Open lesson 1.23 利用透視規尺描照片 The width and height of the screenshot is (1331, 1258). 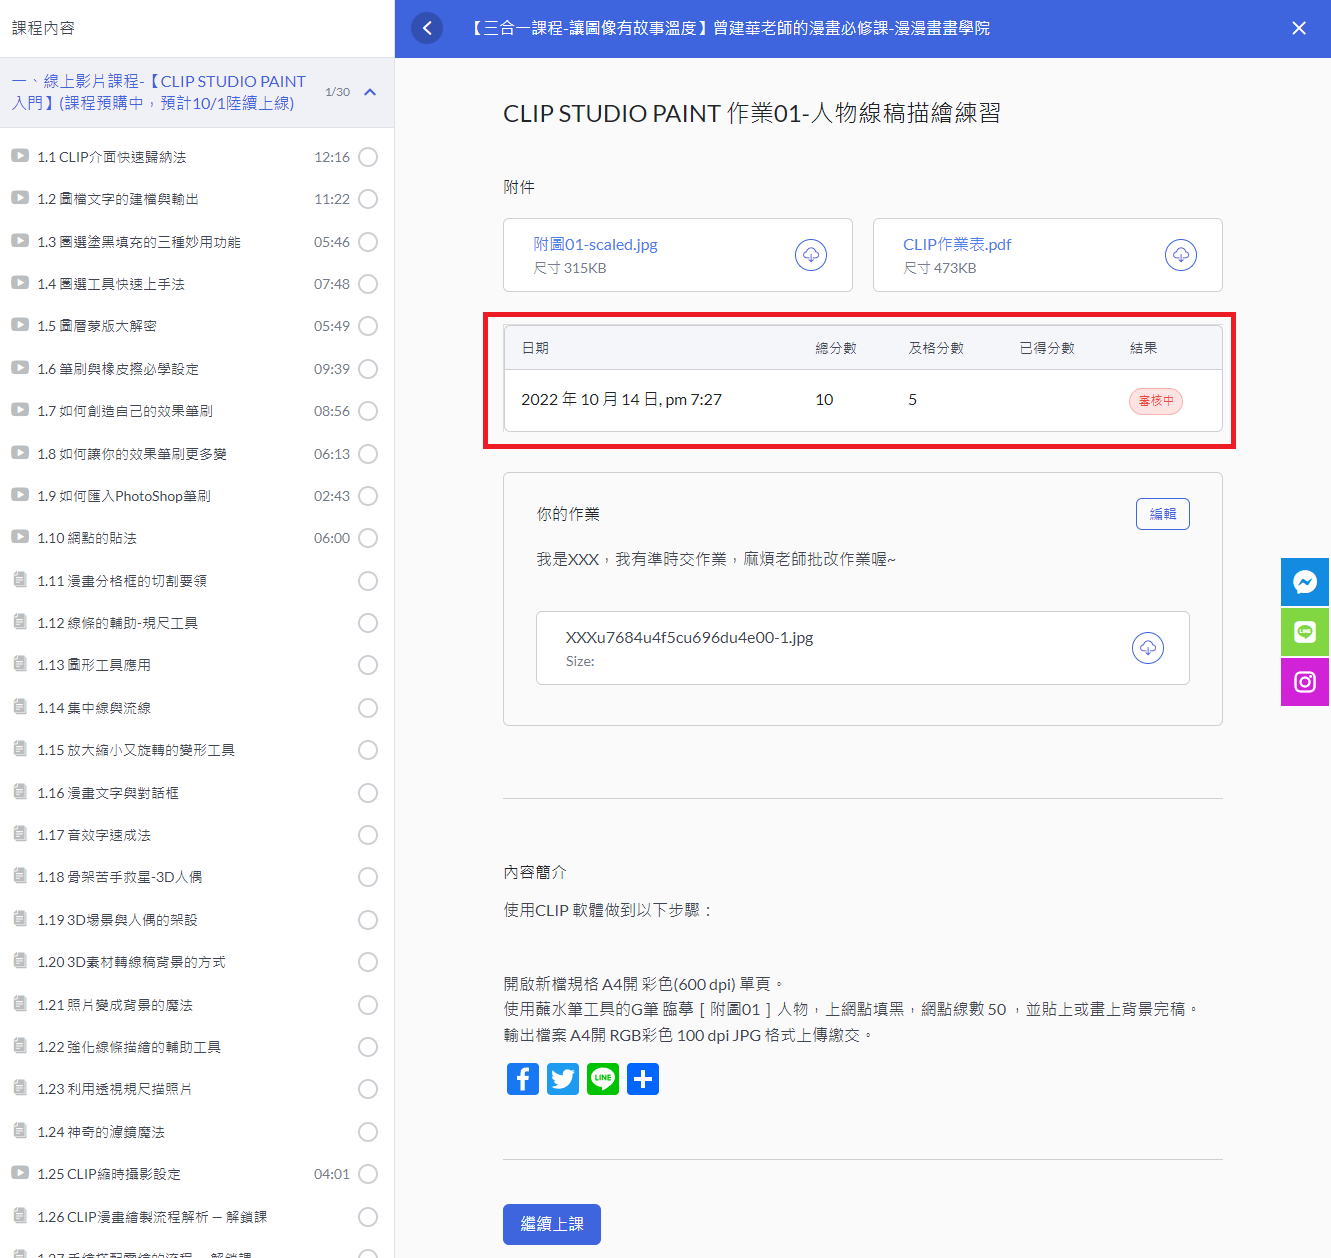(115, 1089)
